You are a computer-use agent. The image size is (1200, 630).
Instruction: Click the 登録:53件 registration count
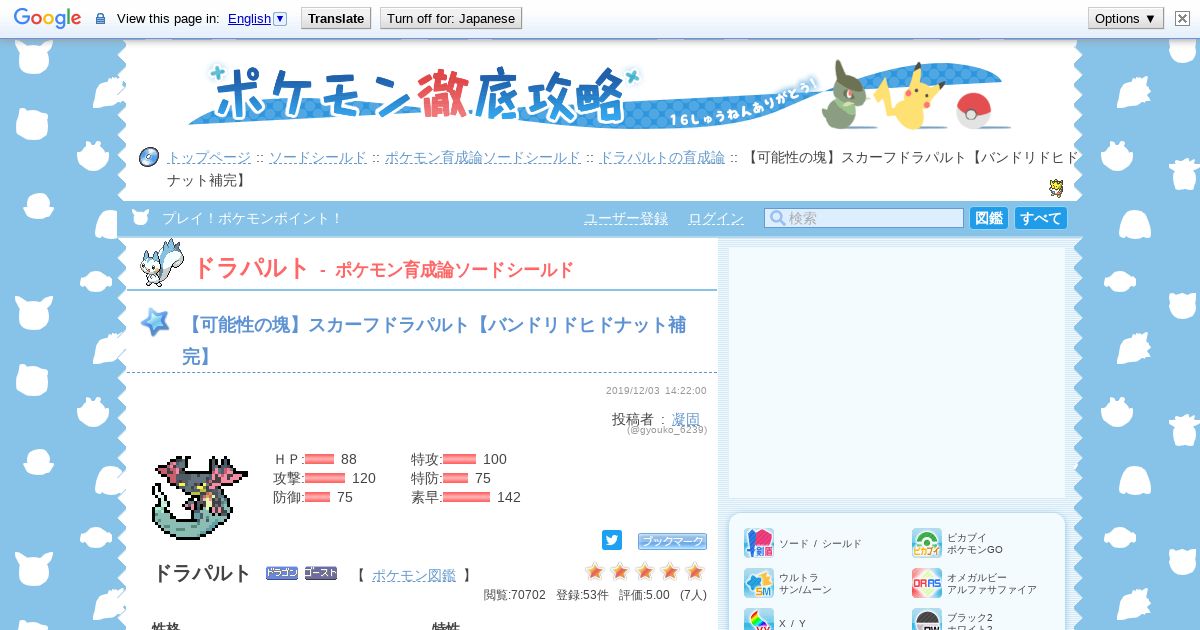coord(582,595)
